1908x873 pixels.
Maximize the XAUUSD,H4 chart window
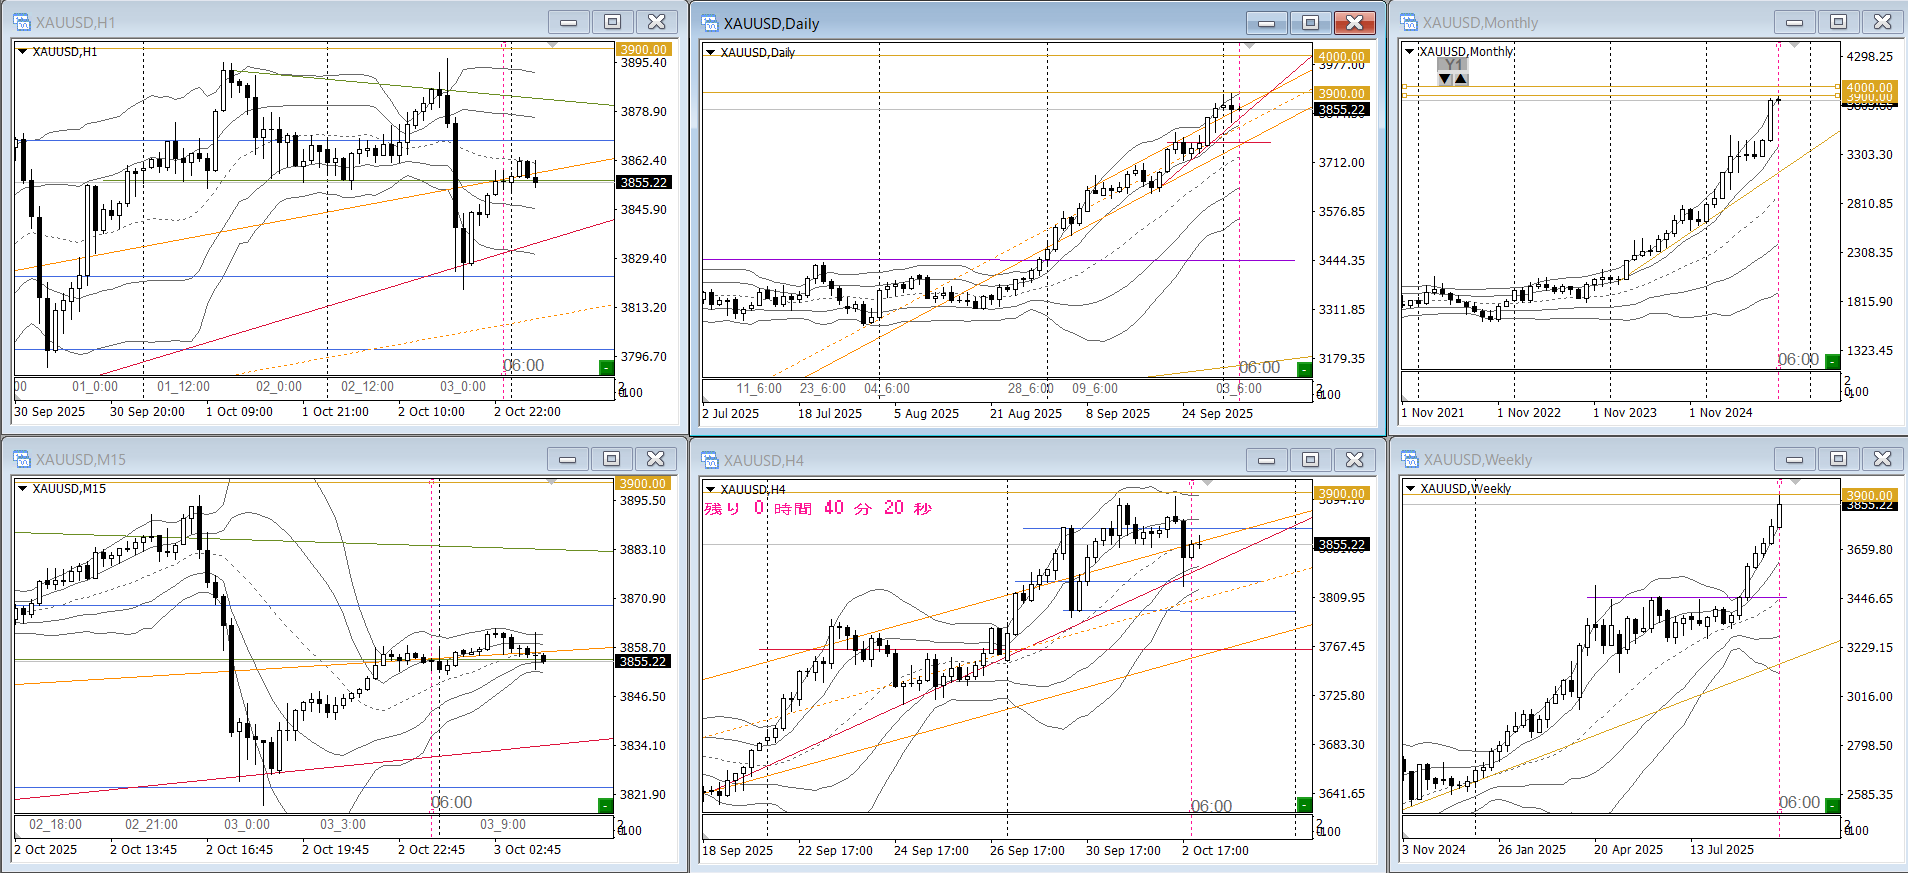click(1310, 459)
